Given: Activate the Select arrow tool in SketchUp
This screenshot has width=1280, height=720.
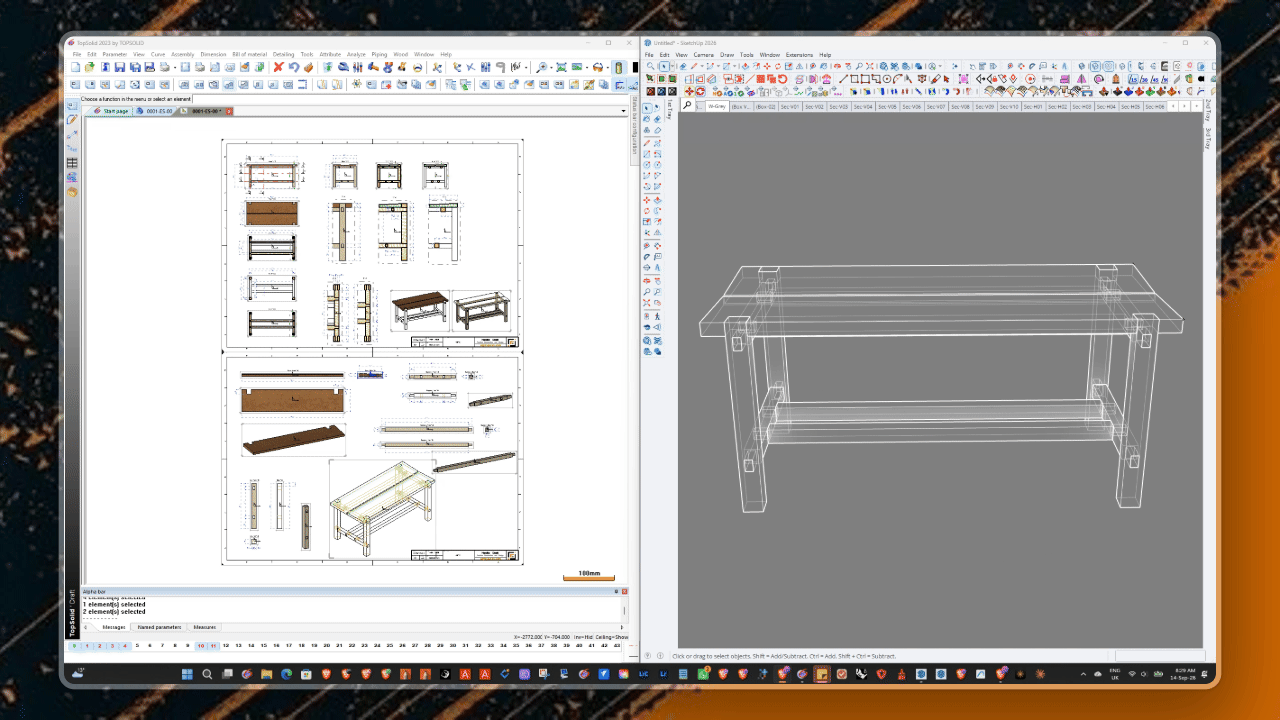Looking at the screenshot, I should click(663, 66).
